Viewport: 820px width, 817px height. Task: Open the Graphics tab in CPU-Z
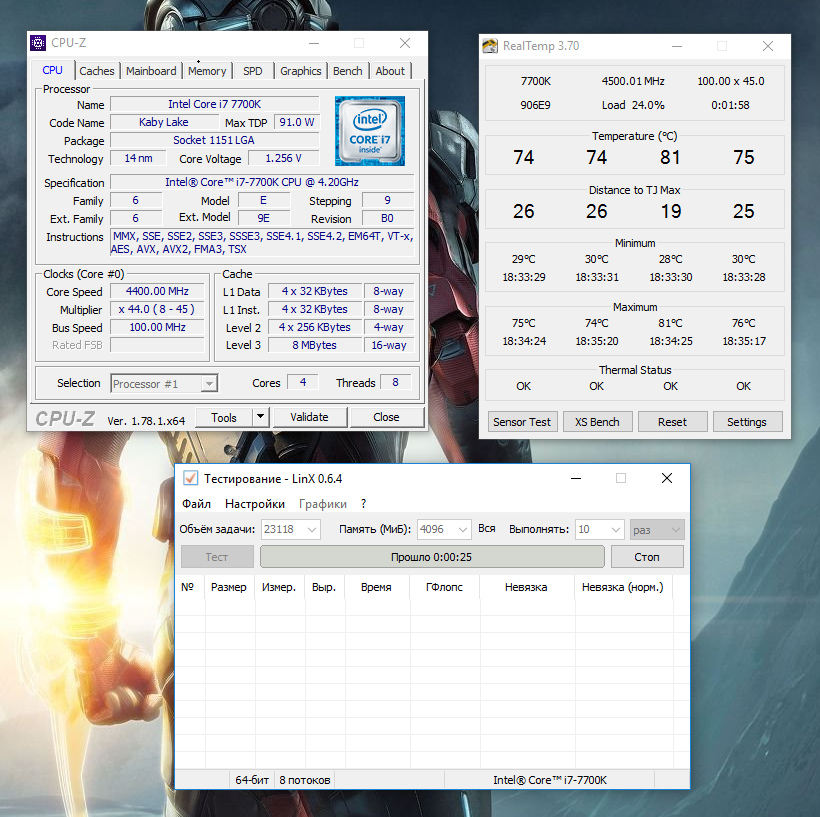[x=301, y=71]
